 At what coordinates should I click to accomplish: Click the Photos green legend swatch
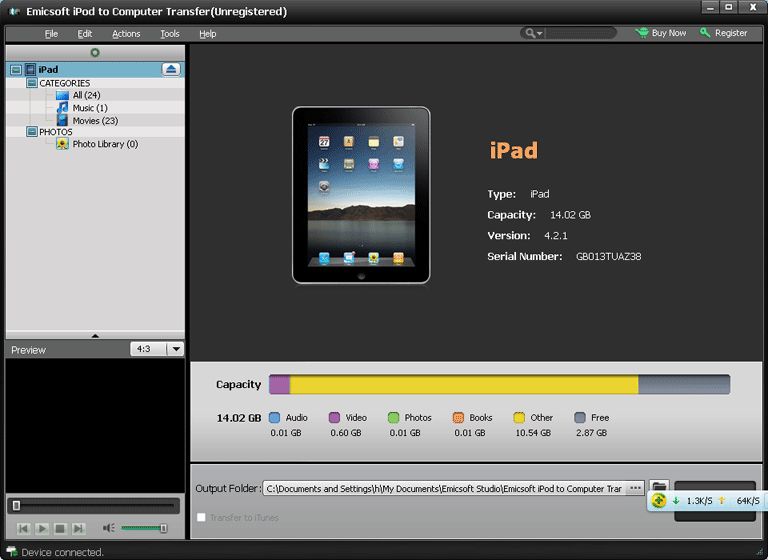(393, 417)
